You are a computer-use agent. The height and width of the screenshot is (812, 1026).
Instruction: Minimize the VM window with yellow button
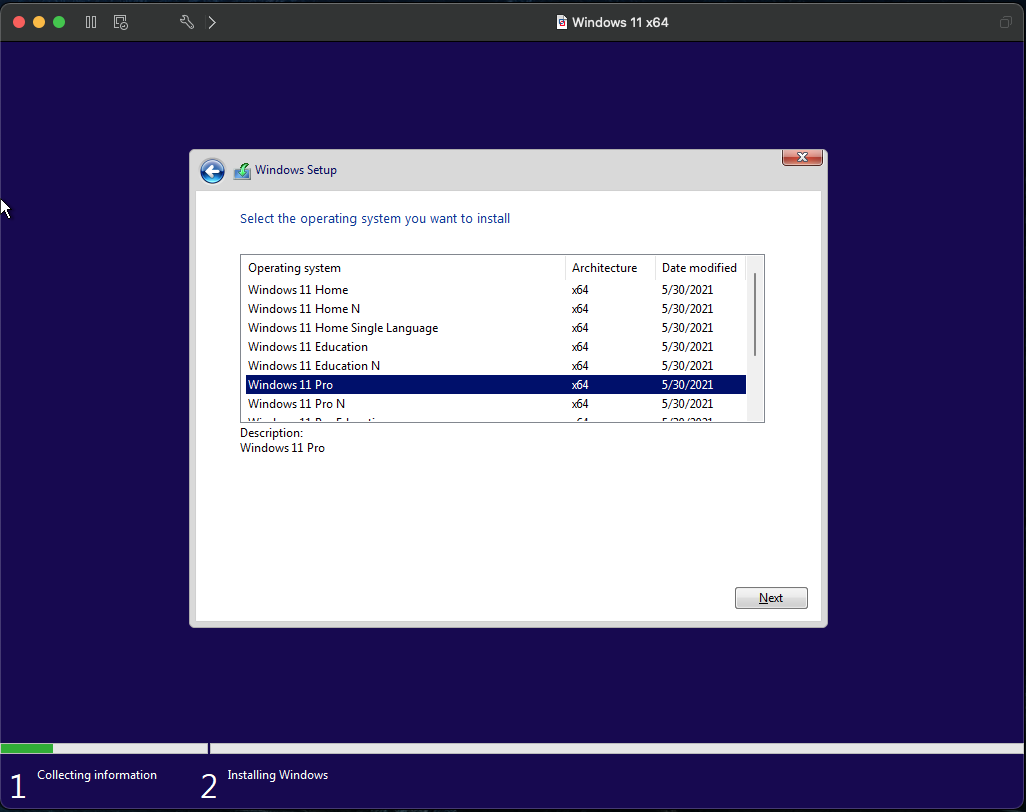coord(39,22)
